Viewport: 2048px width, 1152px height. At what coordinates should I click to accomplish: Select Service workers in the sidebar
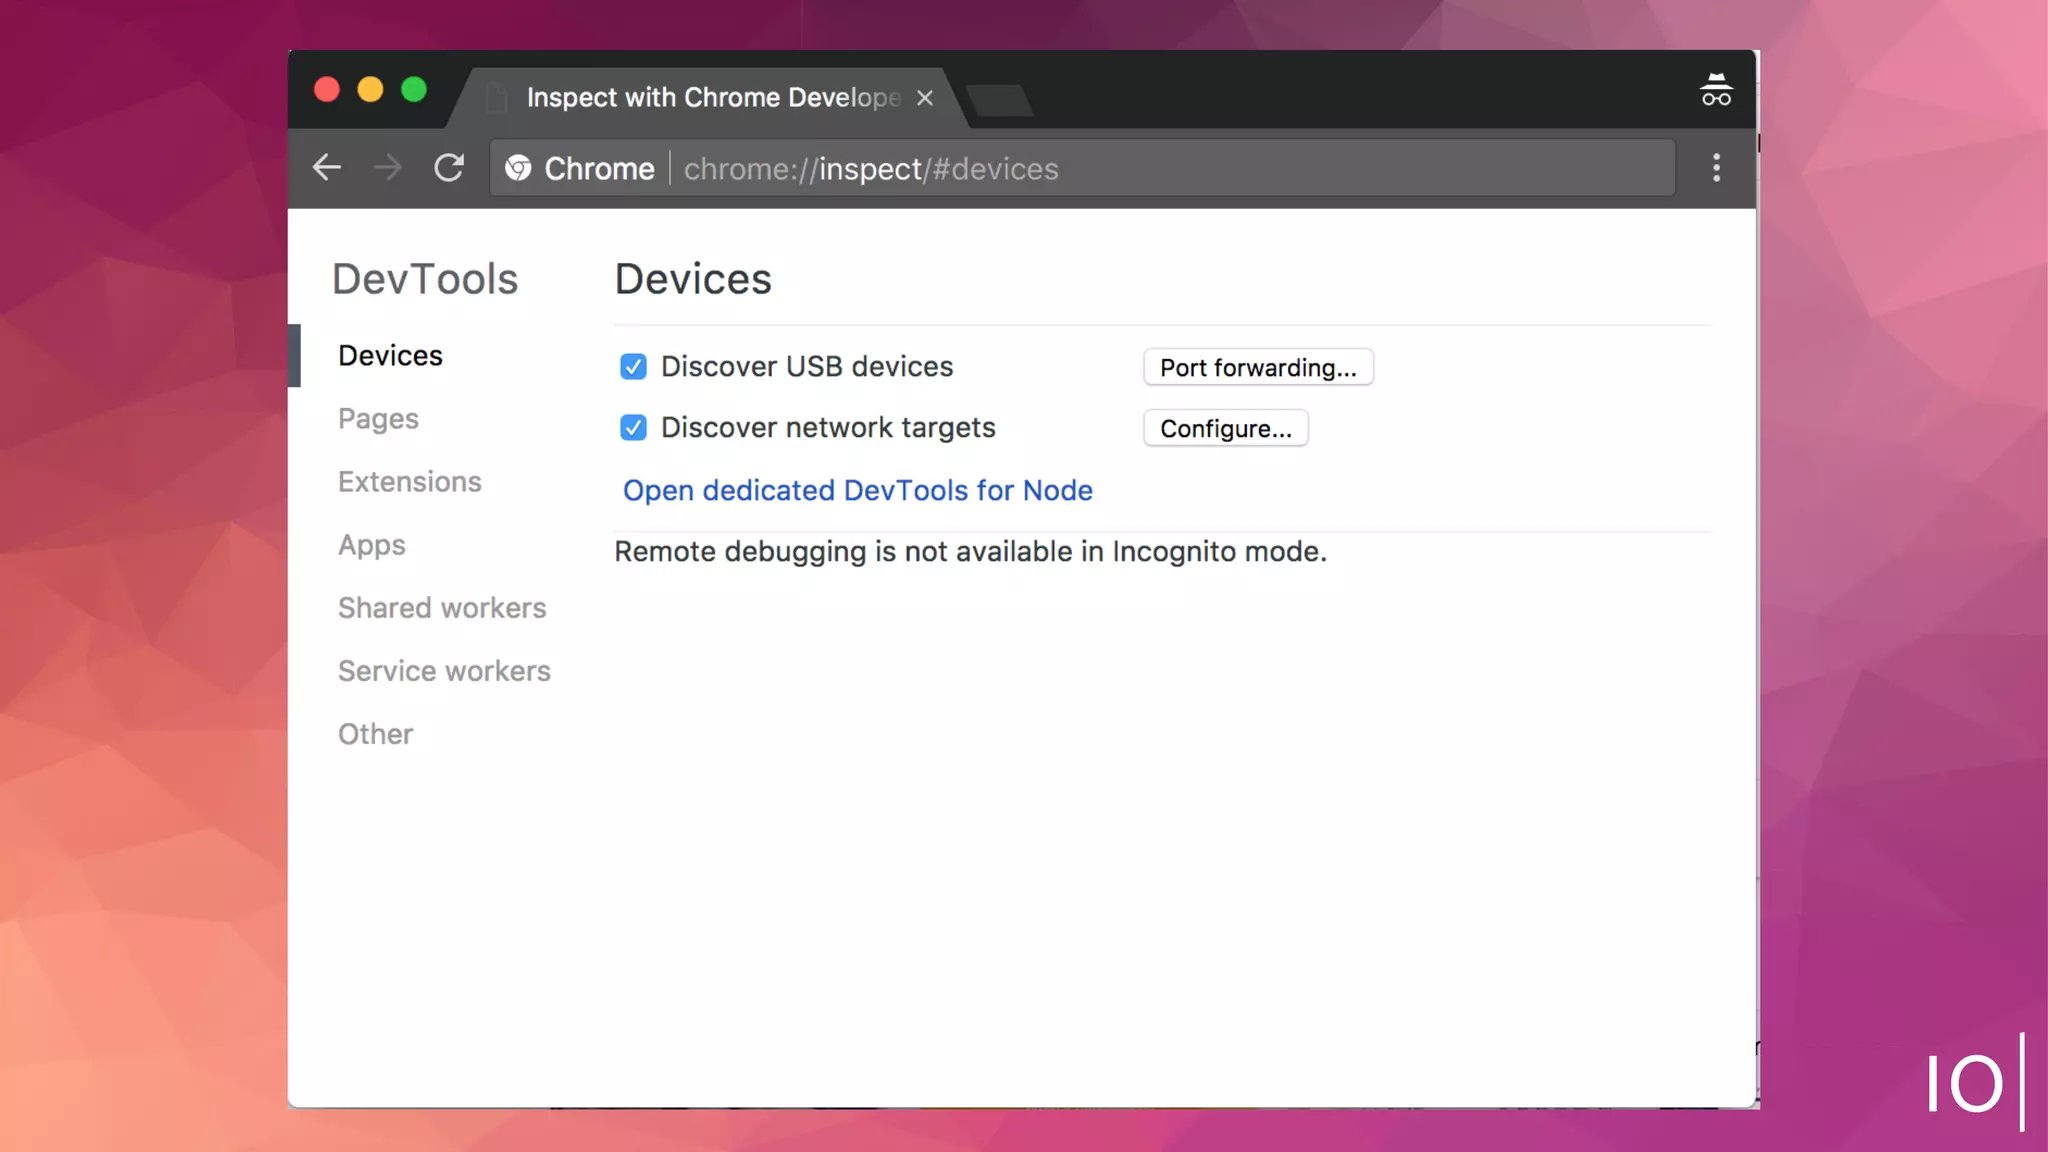point(444,671)
